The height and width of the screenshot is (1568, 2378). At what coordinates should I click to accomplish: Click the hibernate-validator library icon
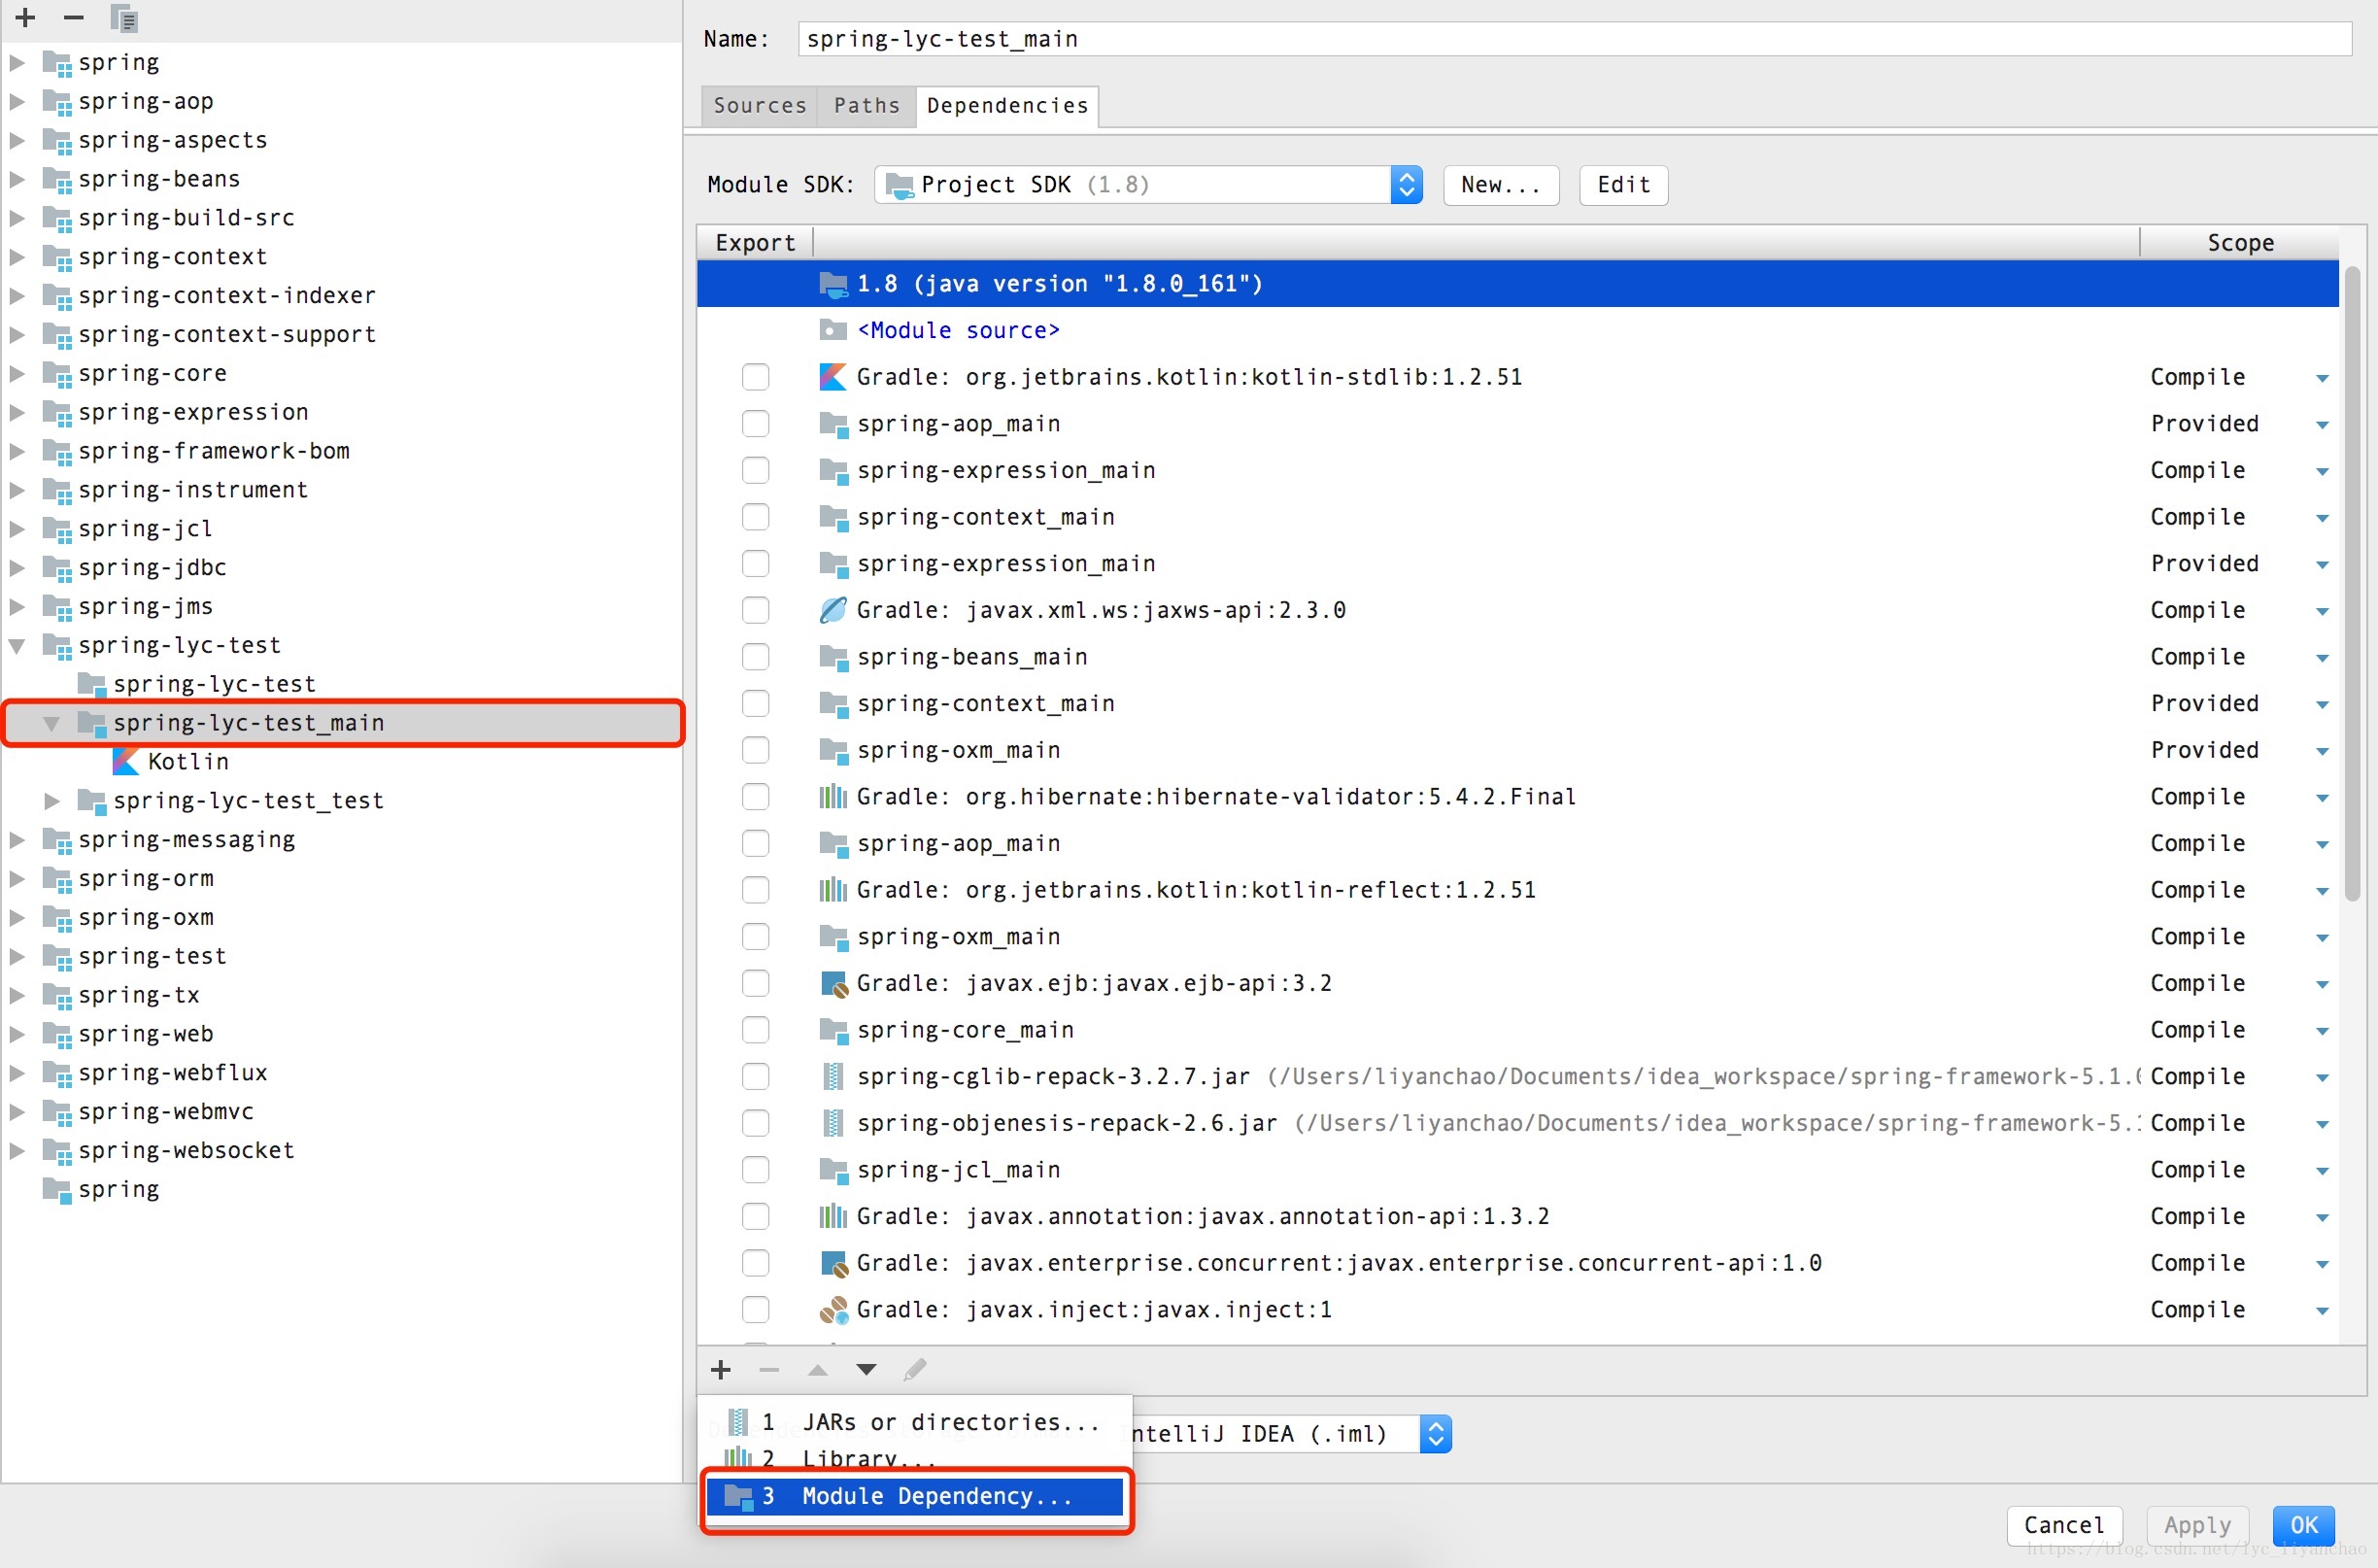tap(833, 797)
